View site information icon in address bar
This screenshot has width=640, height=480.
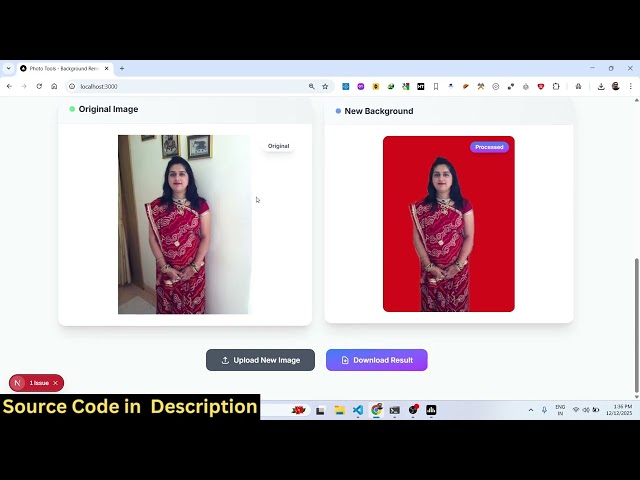(x=72, y=86)
